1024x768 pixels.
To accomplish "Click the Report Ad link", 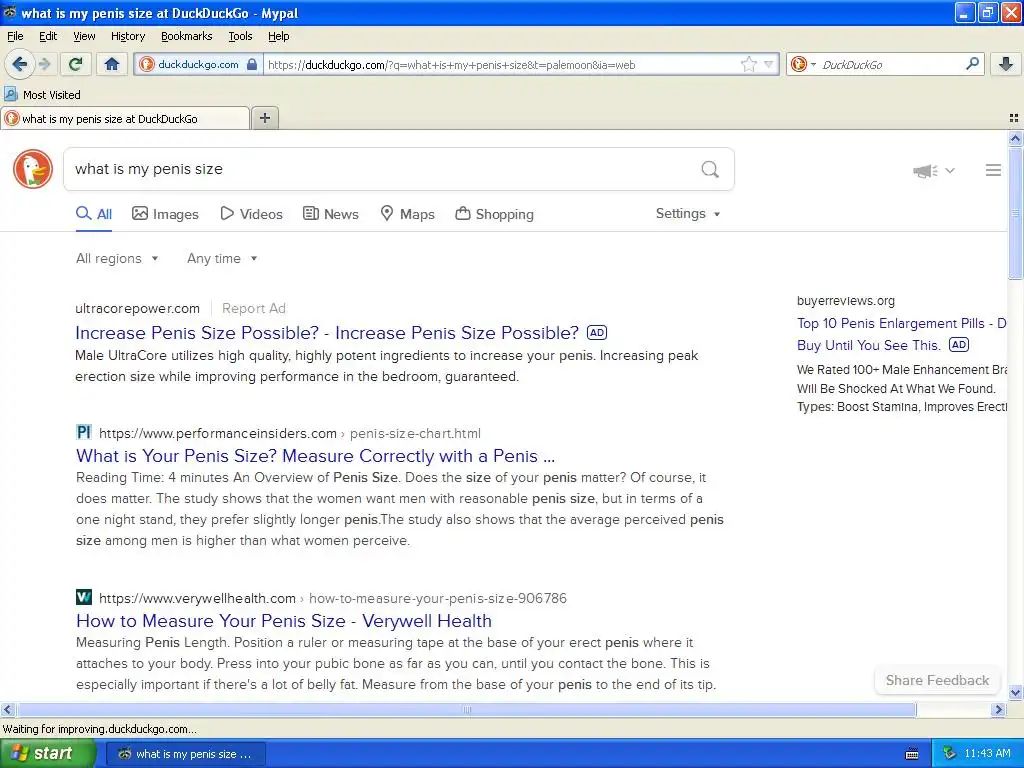I will pos(253,308).
